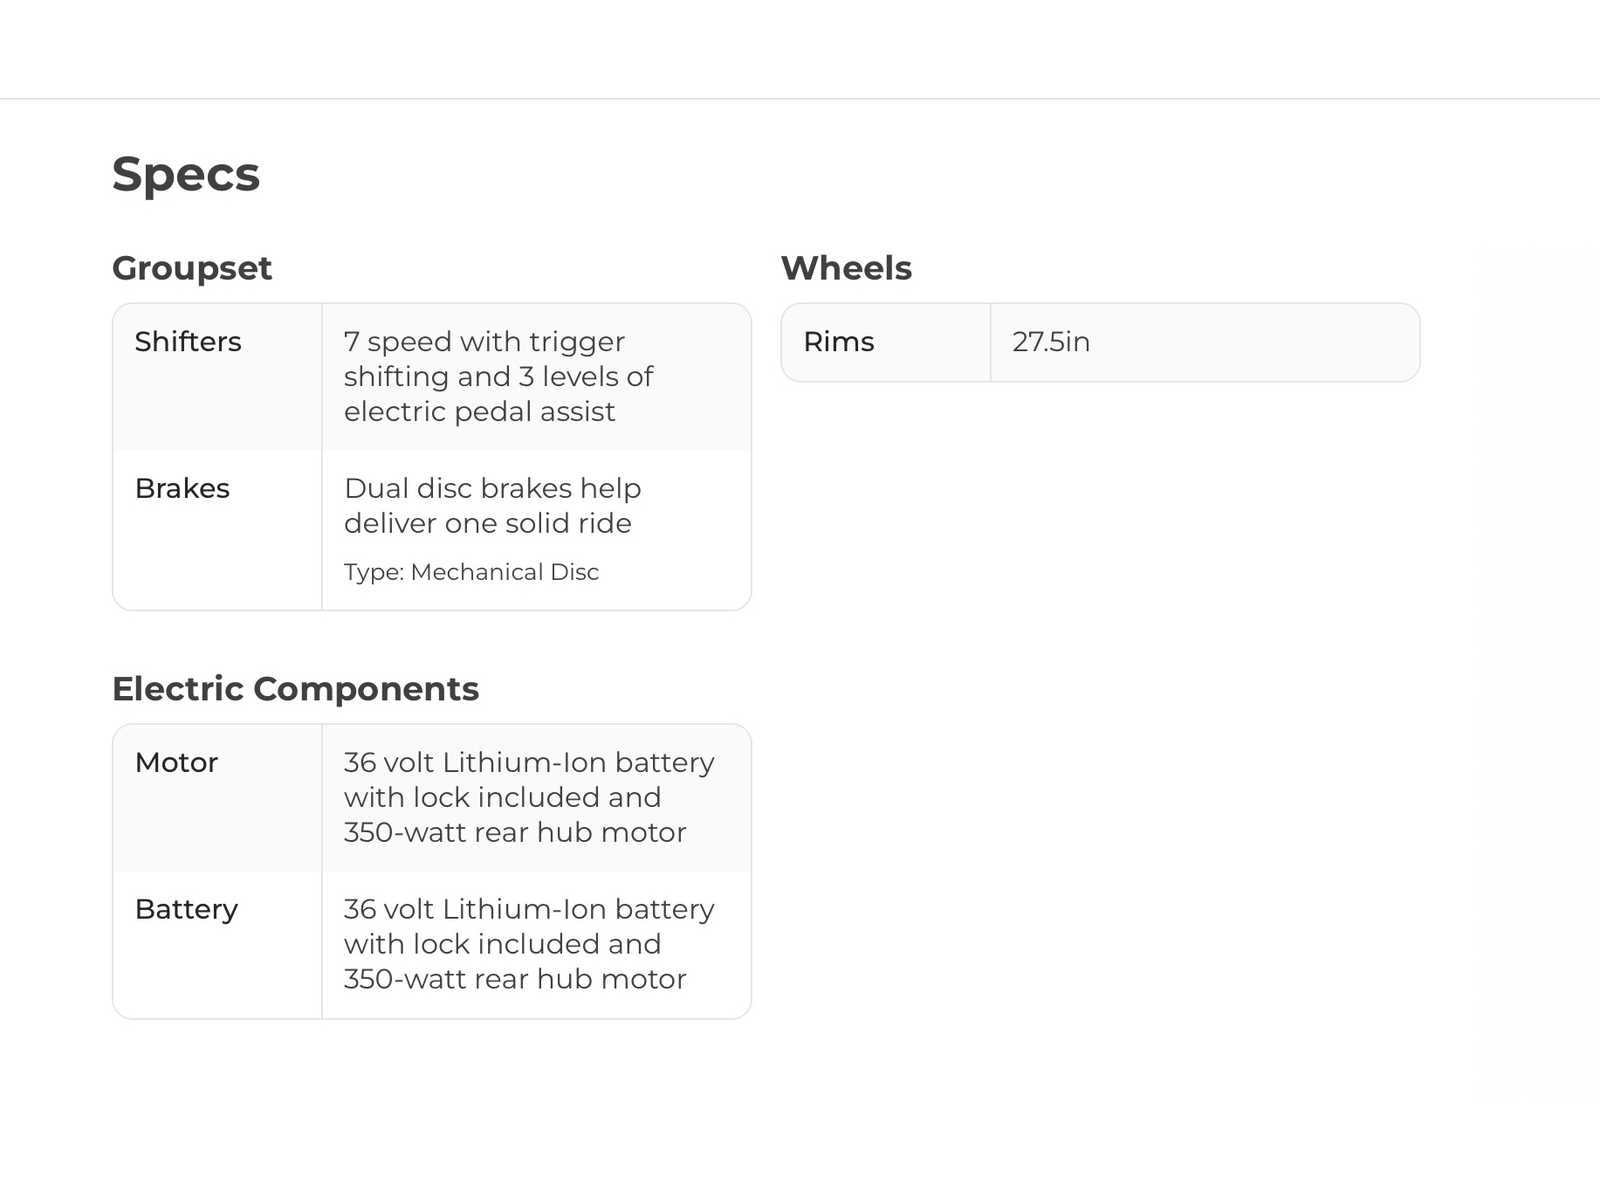Image resolution: width=1600 pixels, height=1200 pixels.
Task: Click the Type: Mechanical Disc note
Action: point(471,572)
